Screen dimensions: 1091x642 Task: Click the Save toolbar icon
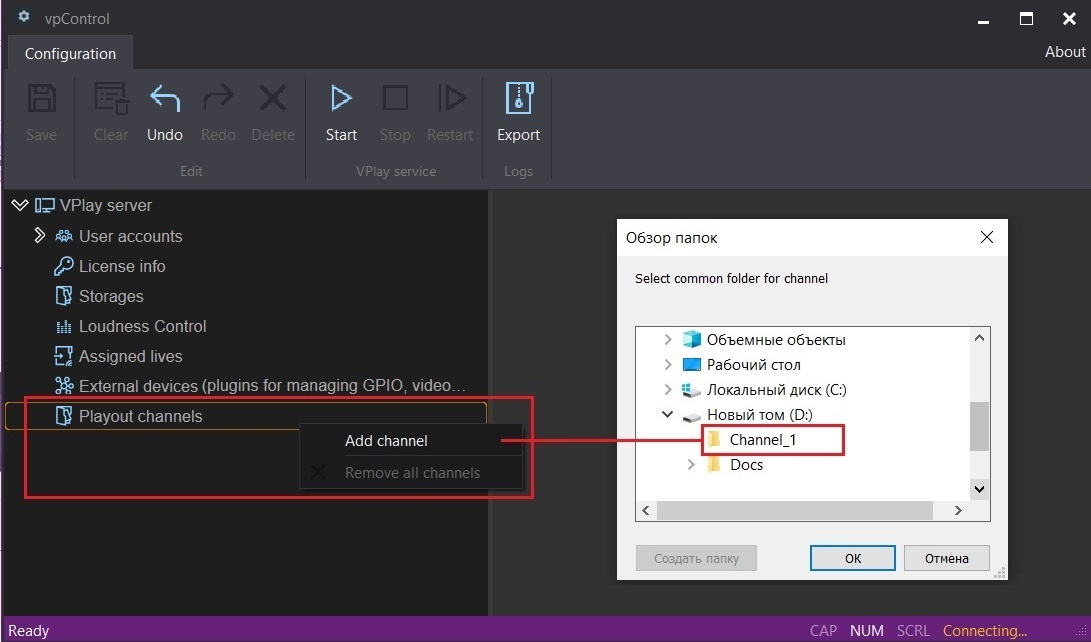pyautogui.click(x=41, y=99)
